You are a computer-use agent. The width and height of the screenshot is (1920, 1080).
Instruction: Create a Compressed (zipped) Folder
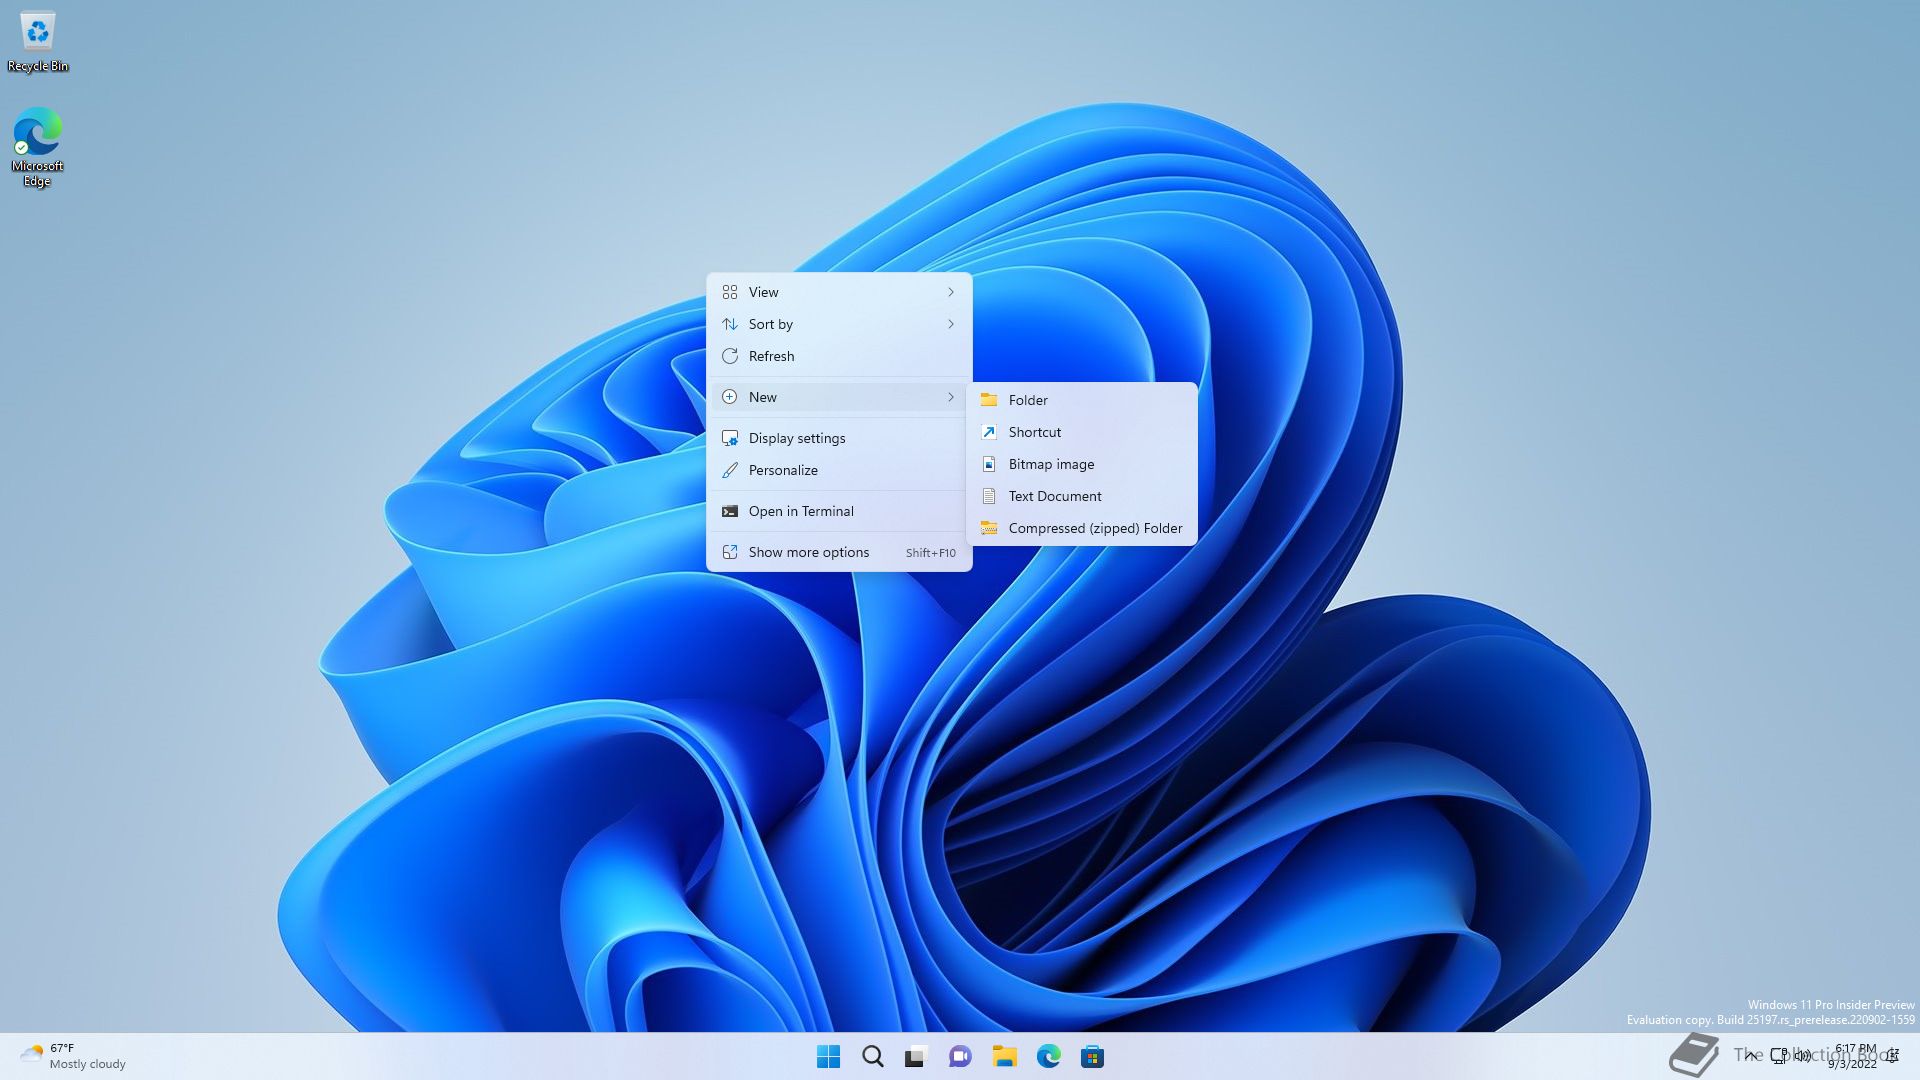coord(1082,528)
